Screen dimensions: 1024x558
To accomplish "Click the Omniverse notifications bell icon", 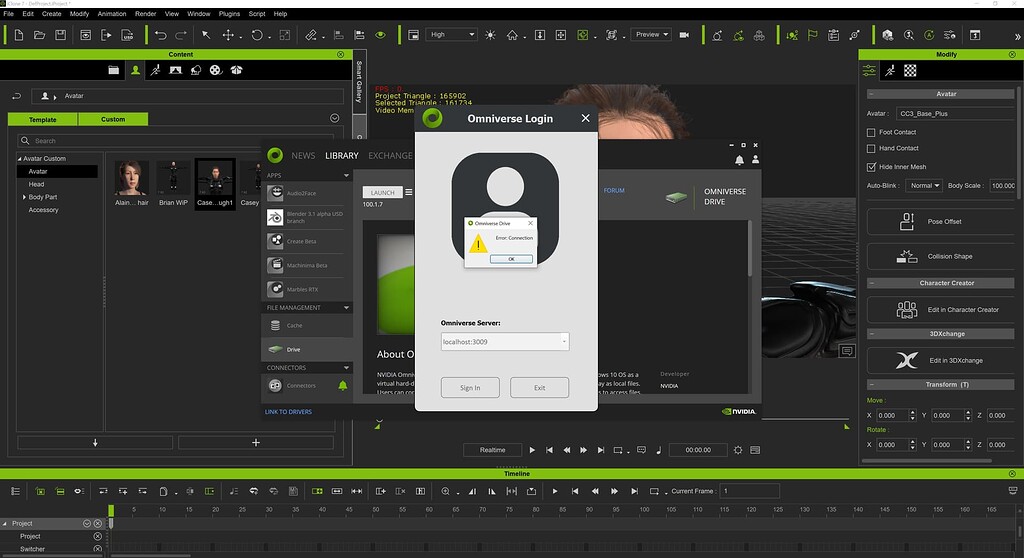I will 739,160.
